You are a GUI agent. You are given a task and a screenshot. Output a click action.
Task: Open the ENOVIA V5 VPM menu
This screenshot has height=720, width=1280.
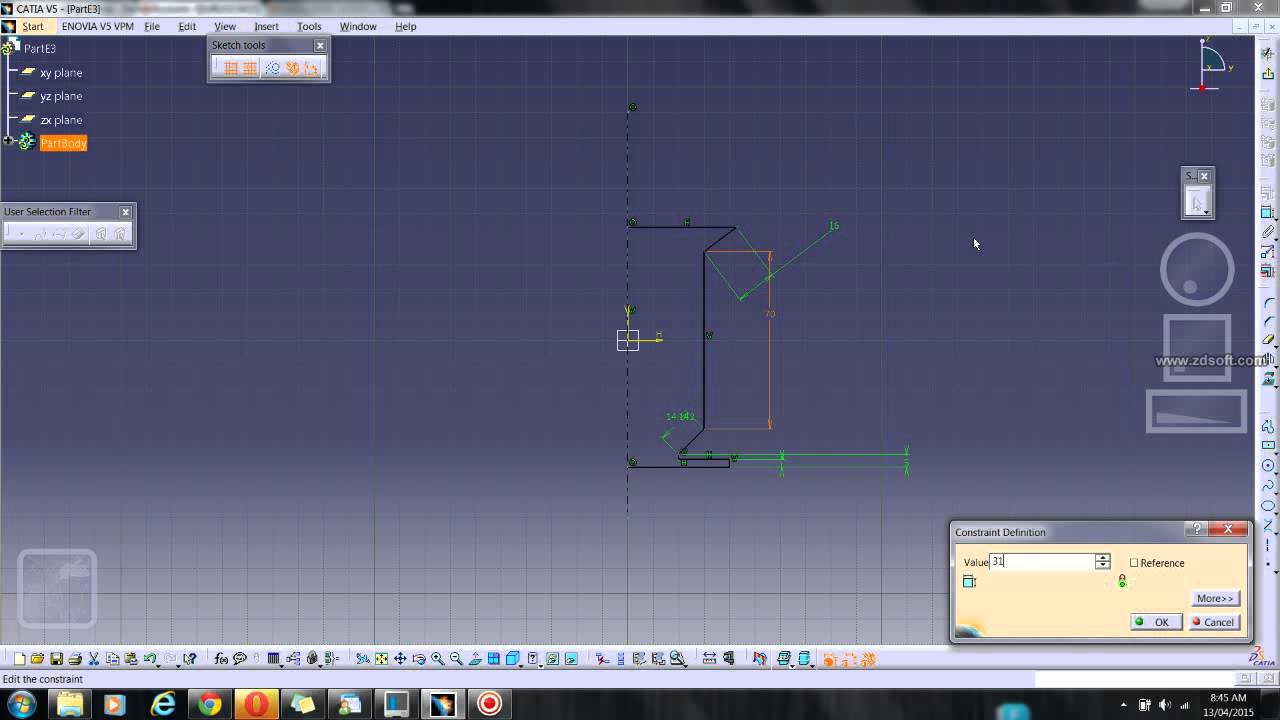97,26
